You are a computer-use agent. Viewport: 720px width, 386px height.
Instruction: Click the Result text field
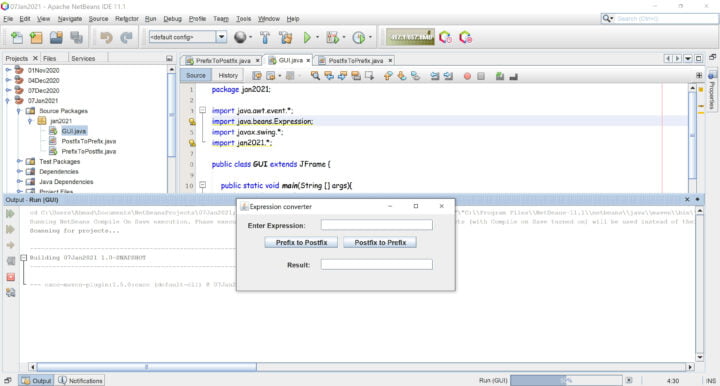[377, 264]
